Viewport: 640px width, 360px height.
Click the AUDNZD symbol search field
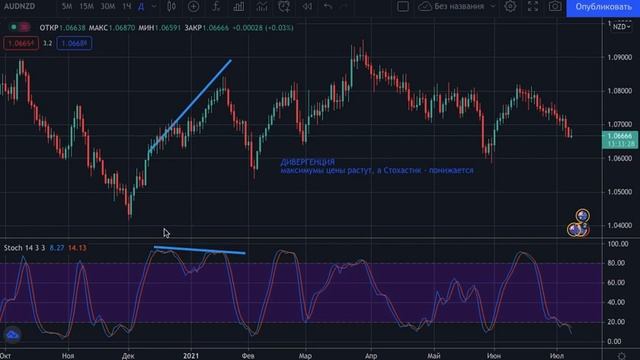pyautogui.click(x=19, y=6)
